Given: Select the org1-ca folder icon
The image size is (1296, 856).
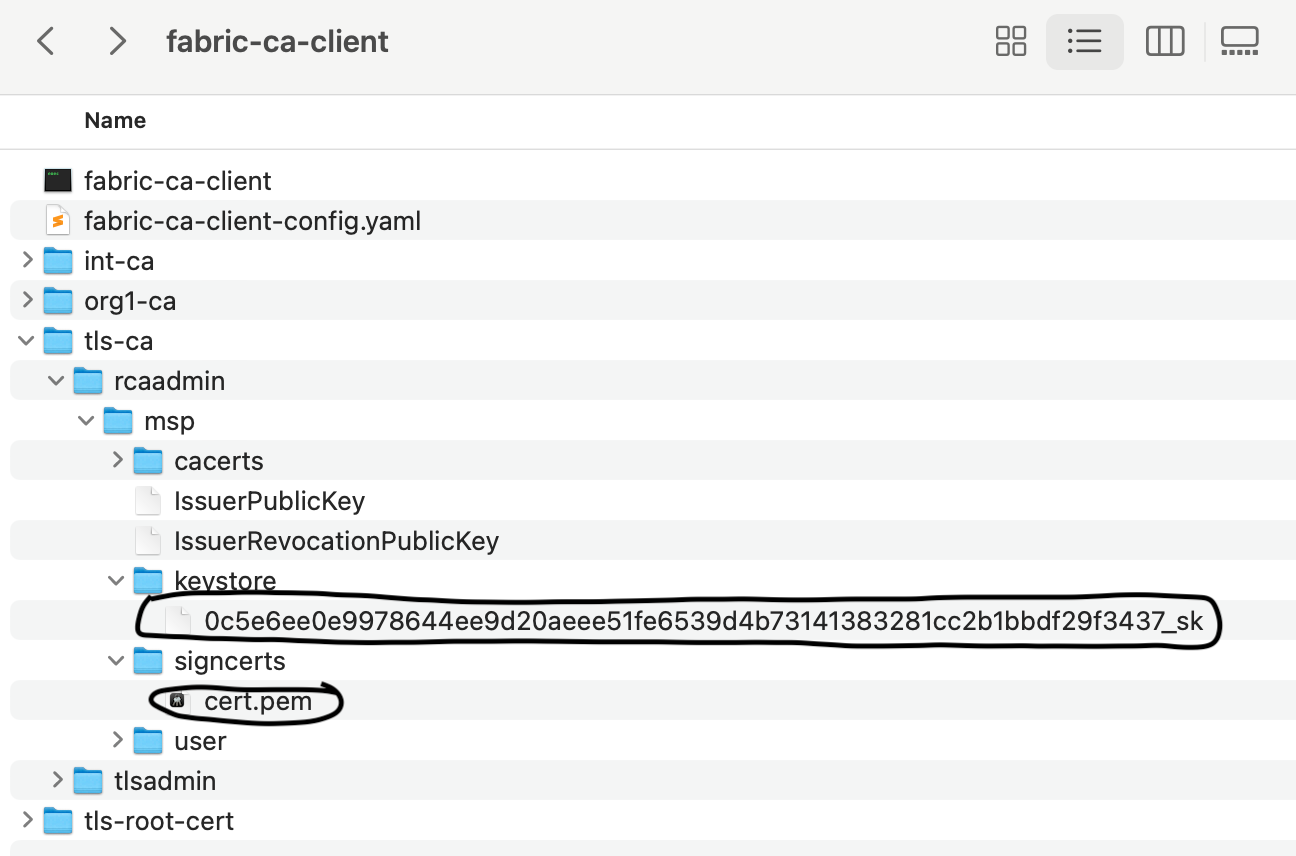Looking at the screenshot, I should (59, 301).
